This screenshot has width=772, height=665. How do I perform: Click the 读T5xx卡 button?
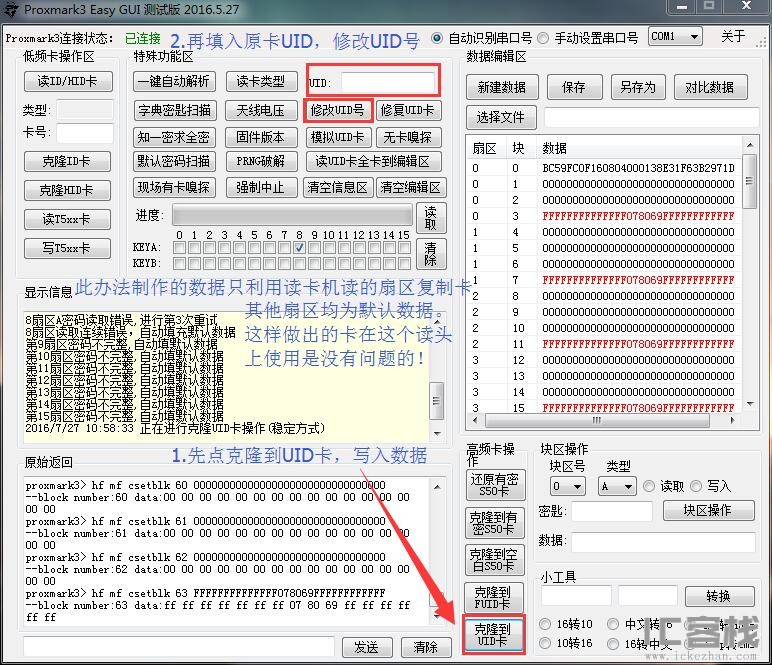[x=67, y=219]
